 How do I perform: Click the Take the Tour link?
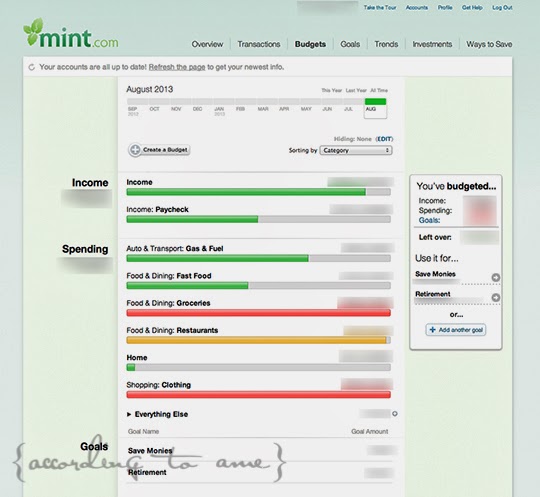pyautogui.click(x=380, y=8)
